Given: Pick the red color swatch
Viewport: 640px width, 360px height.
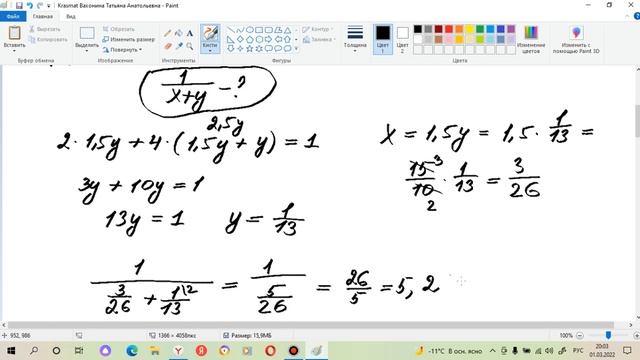Looking at the screenshot, I should pos(449,29).
